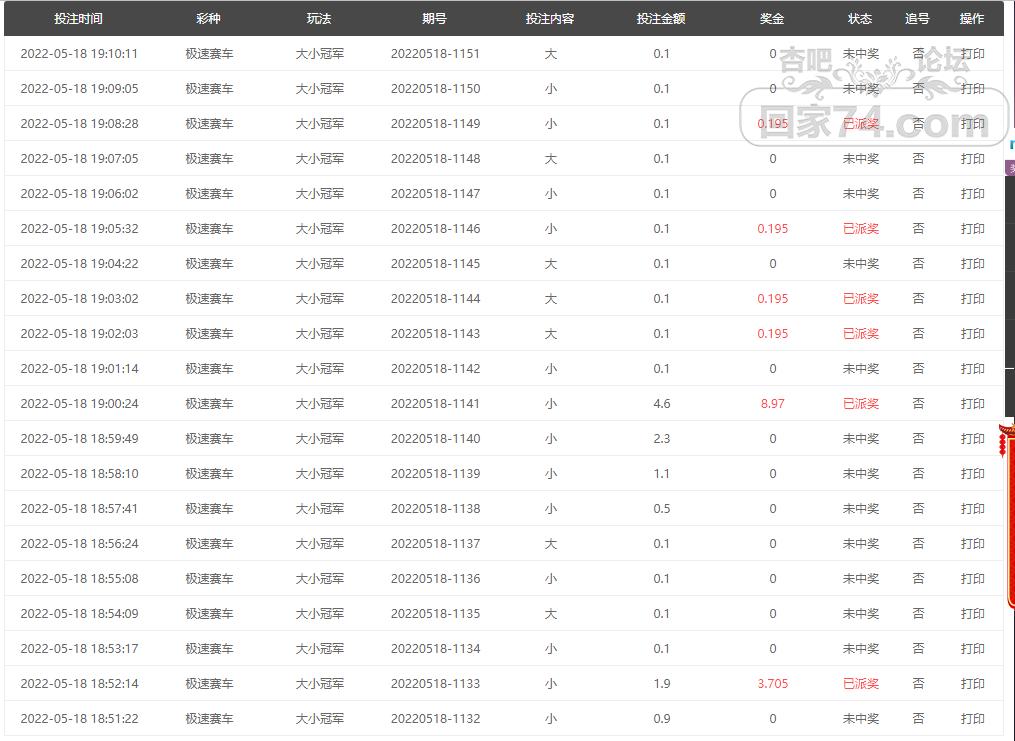Click the 投注时间 column header
This screenshot has height=741, width=1015.
pyautogui.click(x=78, y=19)
